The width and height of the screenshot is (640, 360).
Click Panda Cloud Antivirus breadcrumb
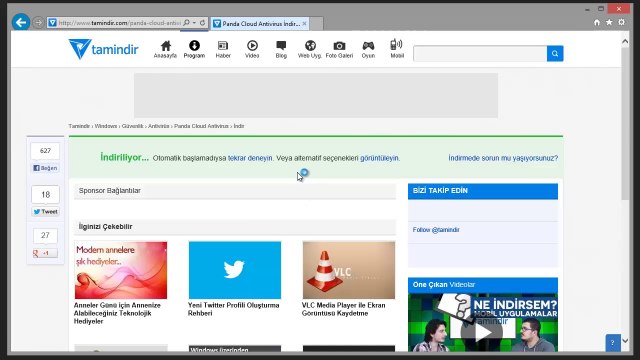[202, 126]
